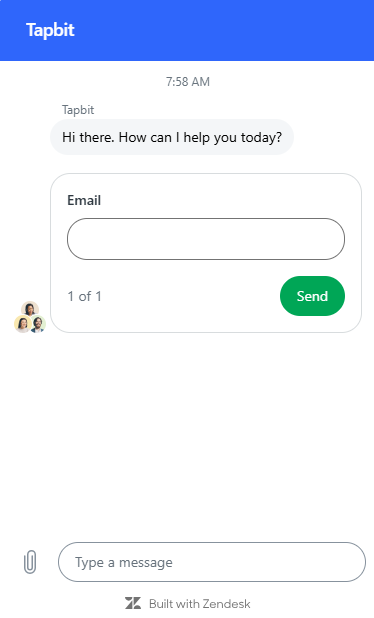Focus the Type a message box
Viewport: 374px width, 618px height.
(x=212, y=562)
